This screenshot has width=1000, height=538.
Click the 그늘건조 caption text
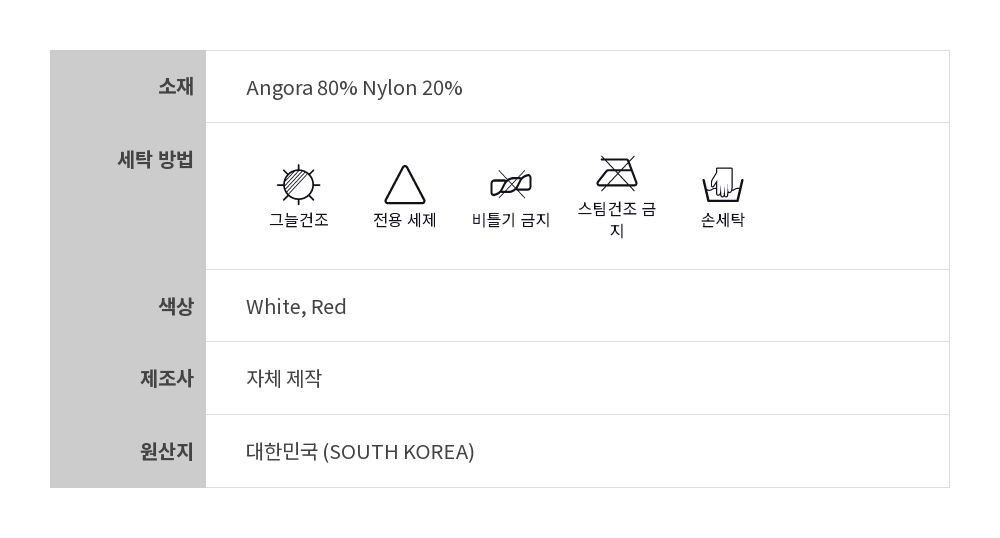pos(298,220)
